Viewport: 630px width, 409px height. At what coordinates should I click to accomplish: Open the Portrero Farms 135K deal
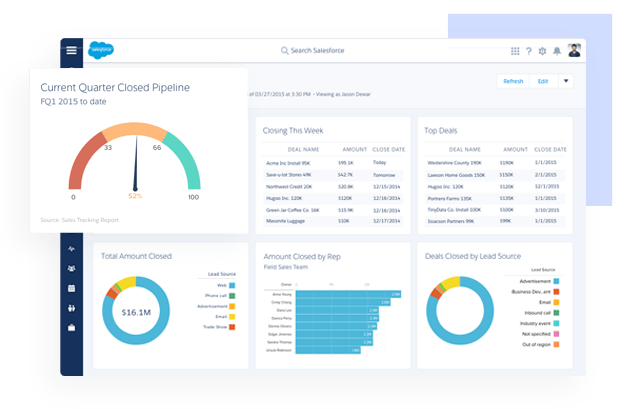(450, 198)
